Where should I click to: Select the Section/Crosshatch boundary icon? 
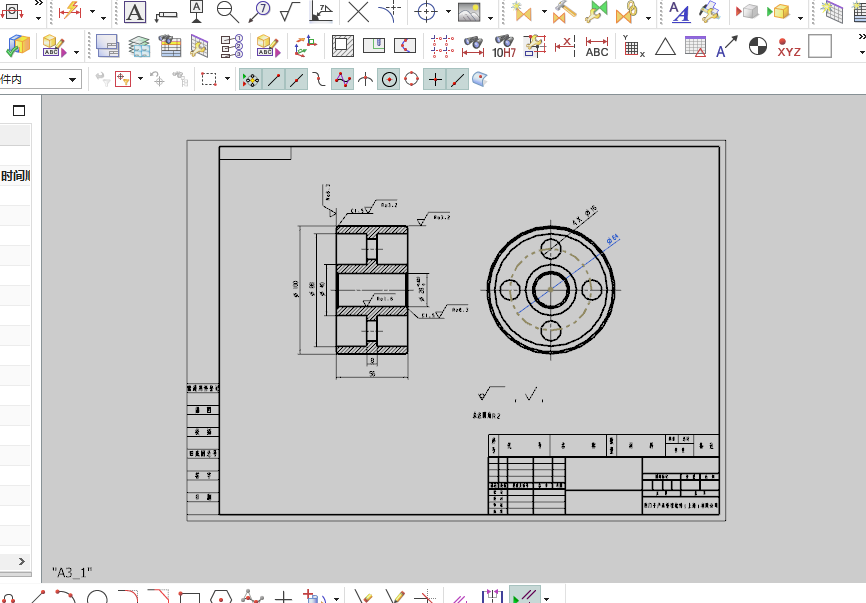tap(343, 46)
